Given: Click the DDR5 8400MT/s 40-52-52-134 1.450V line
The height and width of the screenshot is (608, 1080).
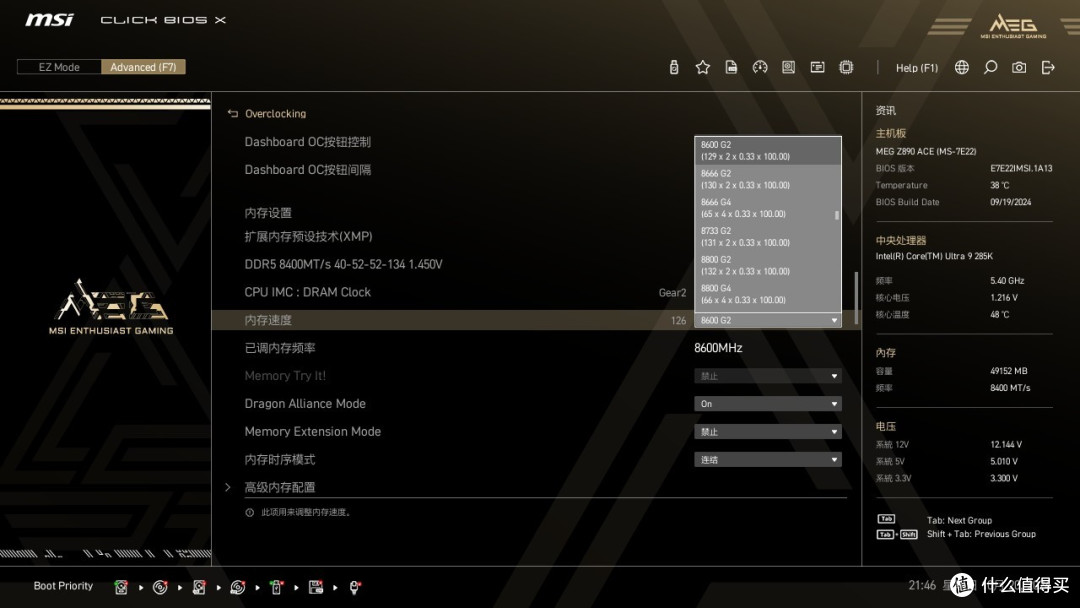Looking at the screenshot, I should [343, 264].
